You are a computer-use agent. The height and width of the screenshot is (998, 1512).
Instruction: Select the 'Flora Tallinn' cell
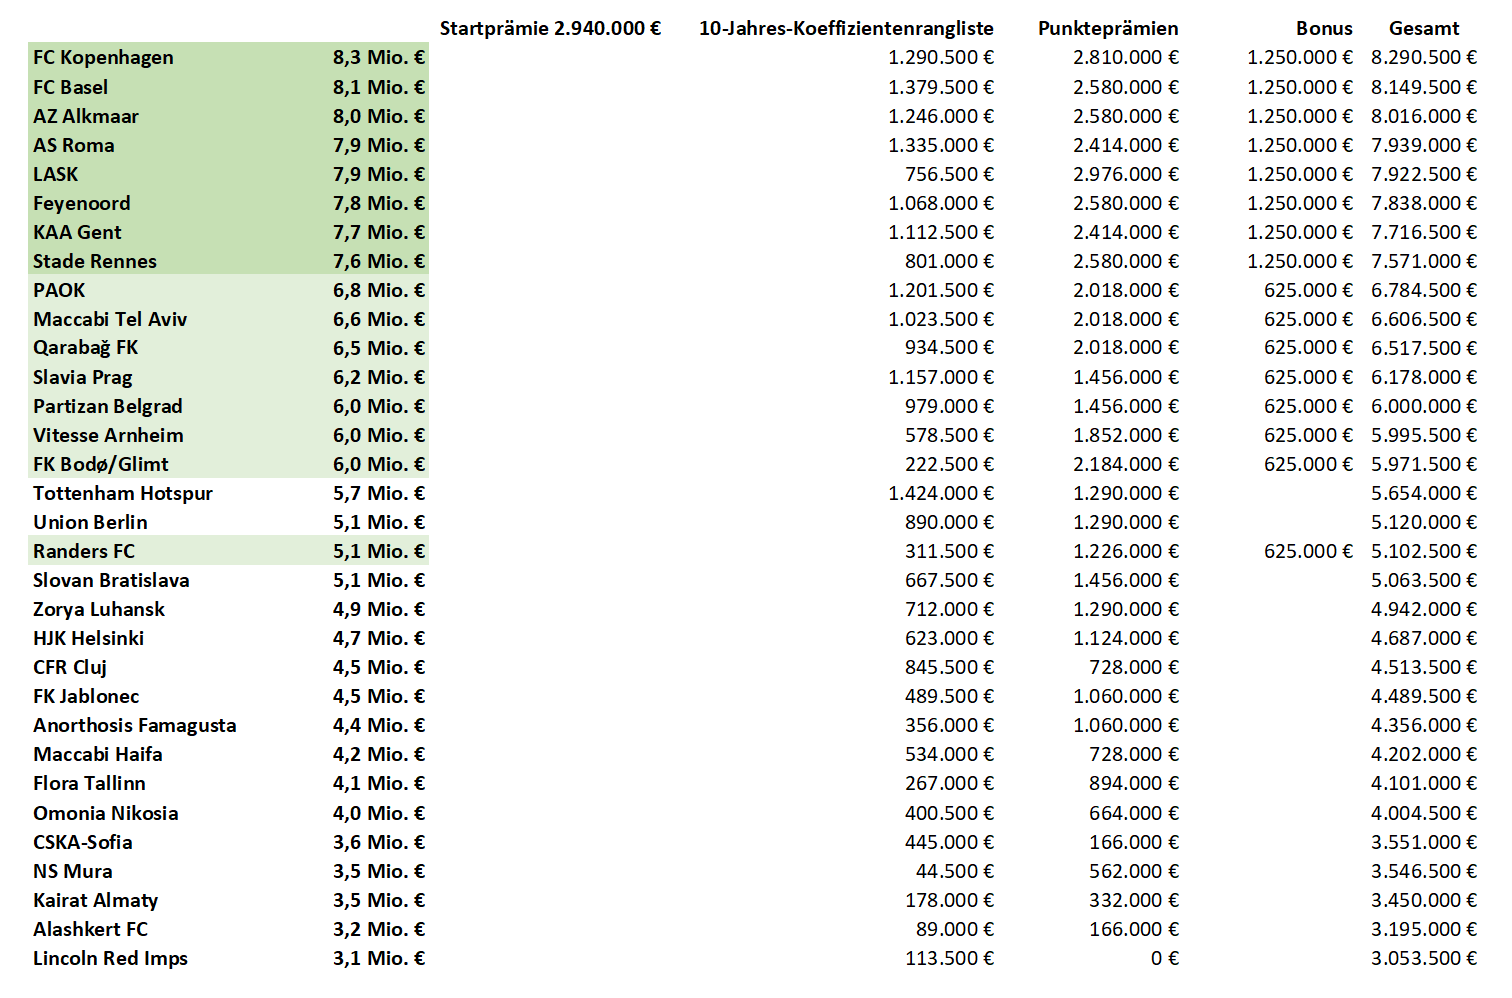pyautogui.click(x=89, y=783)
